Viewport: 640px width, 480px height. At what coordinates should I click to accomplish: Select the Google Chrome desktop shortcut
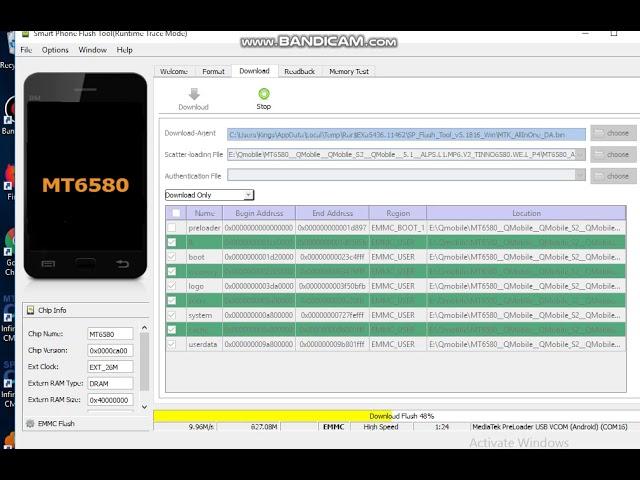[x=10, y=253]
